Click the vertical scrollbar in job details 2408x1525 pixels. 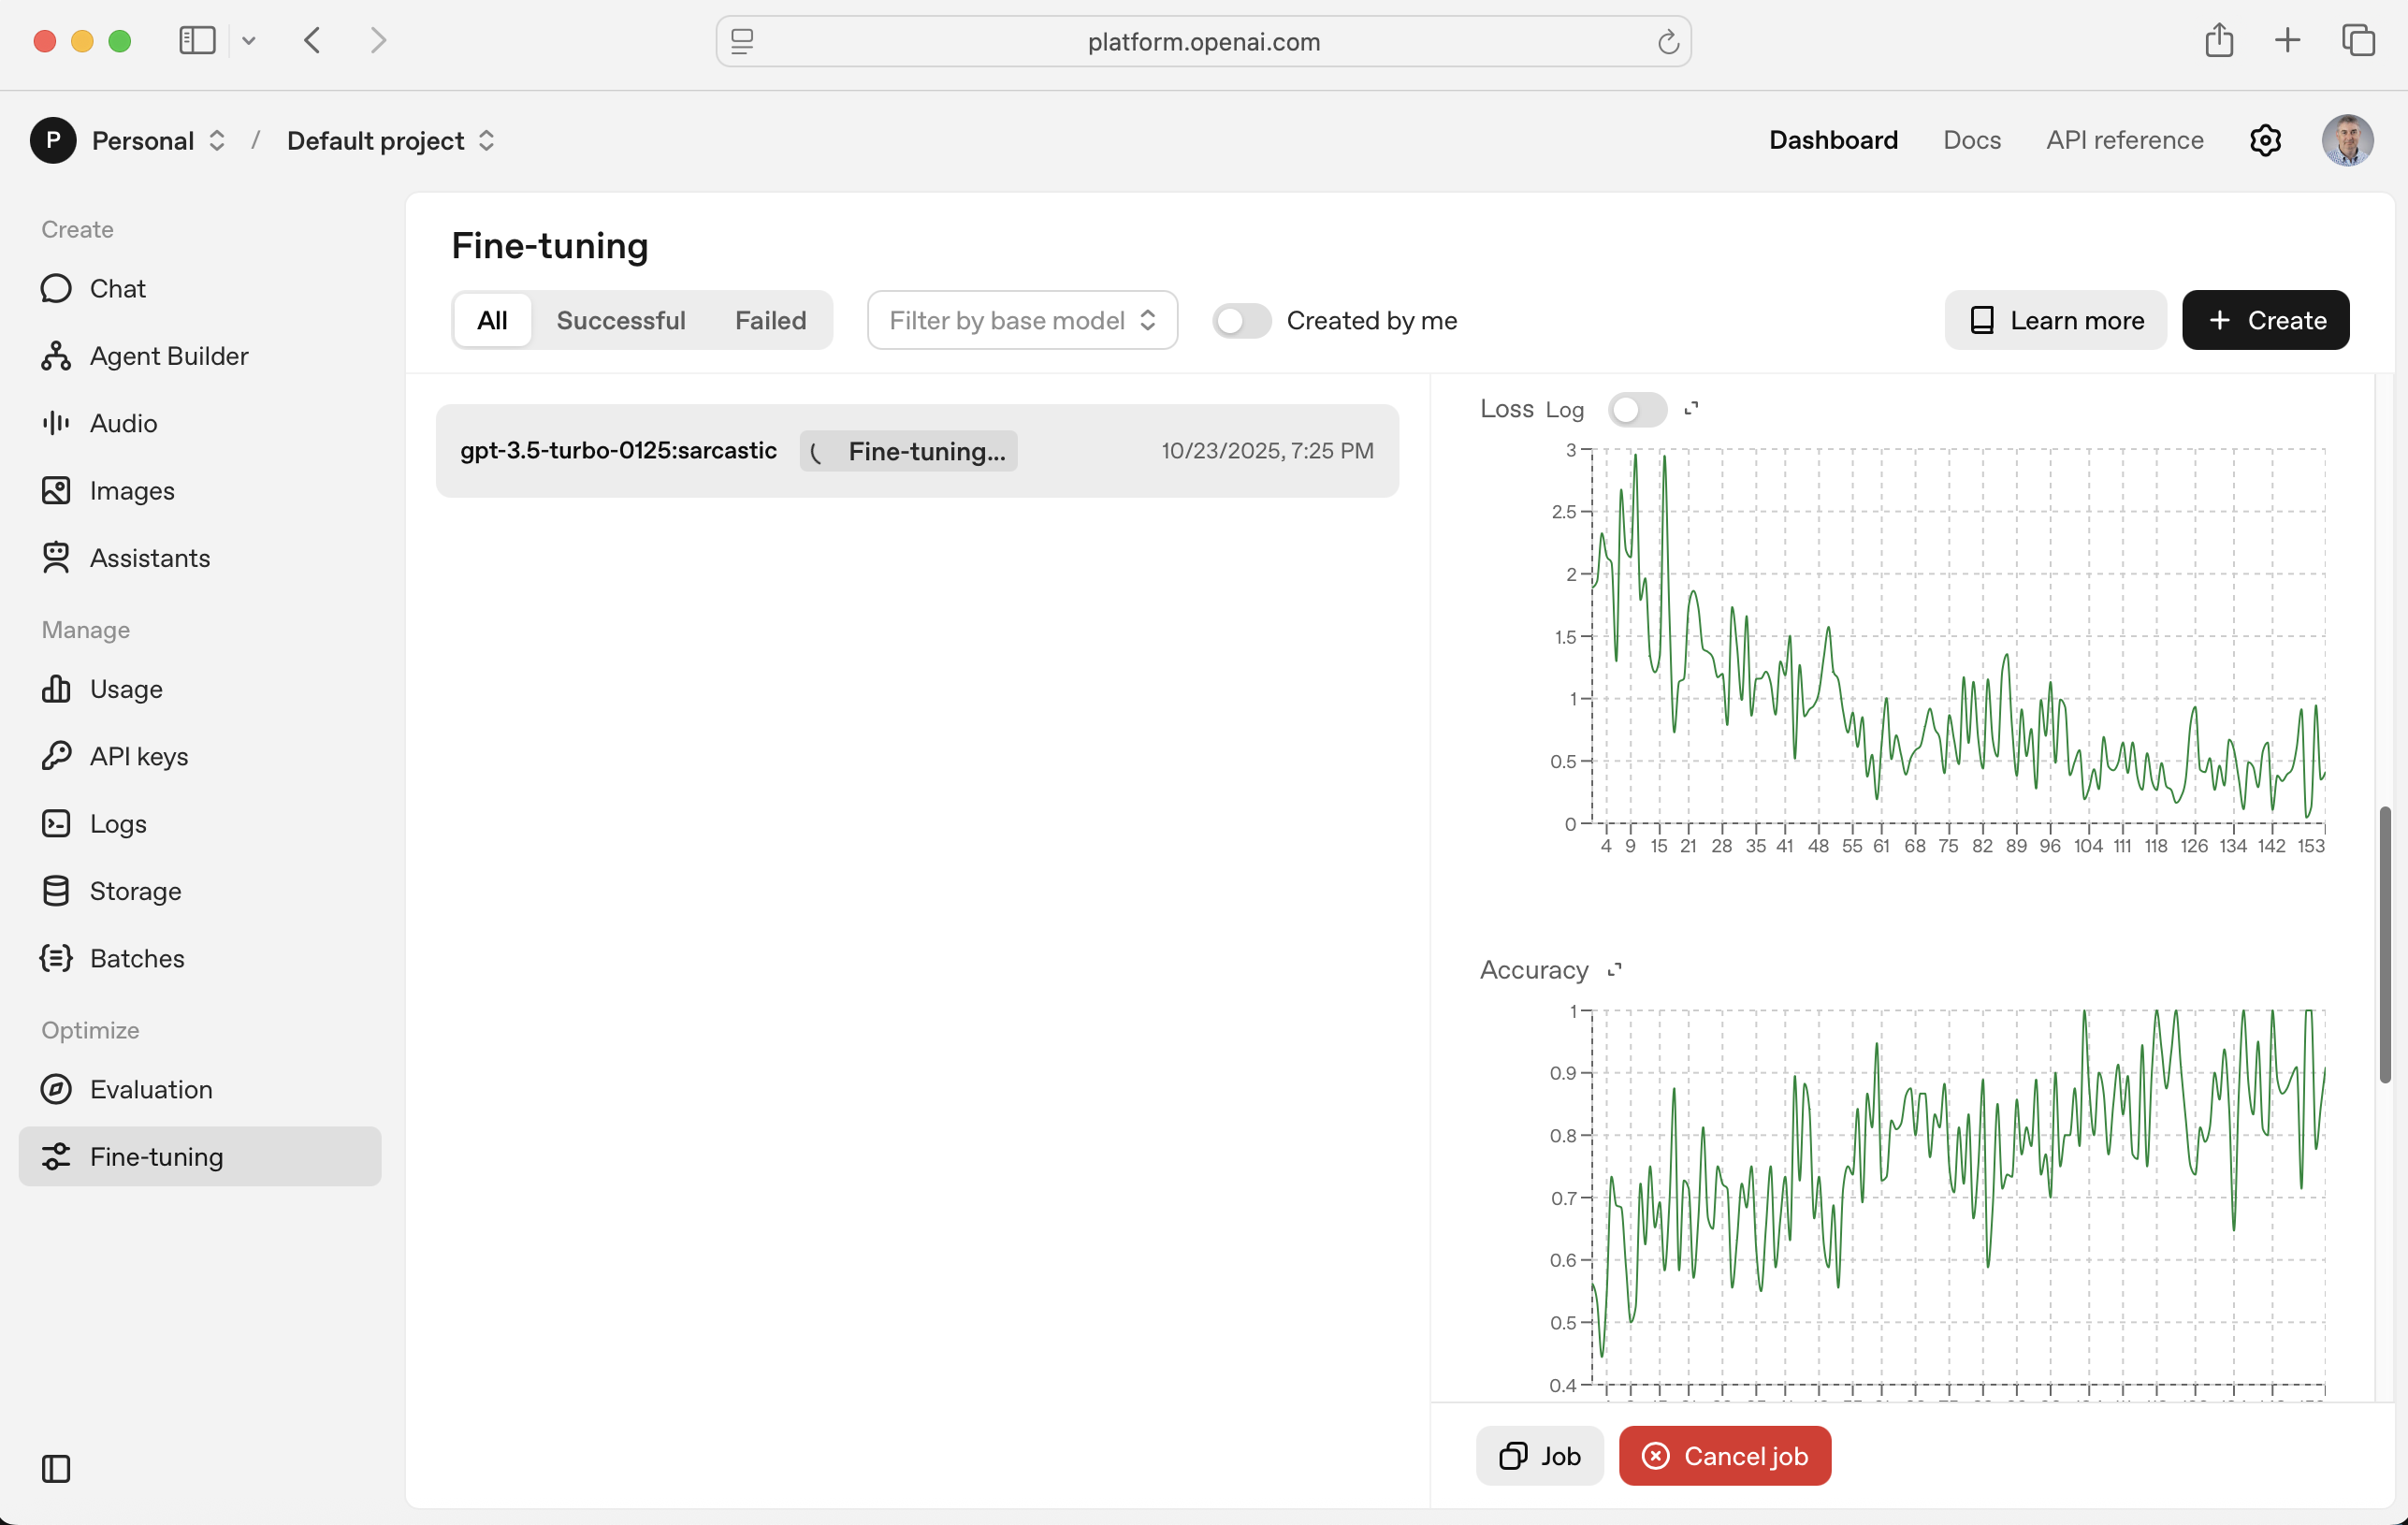[x=2384, y=943]
